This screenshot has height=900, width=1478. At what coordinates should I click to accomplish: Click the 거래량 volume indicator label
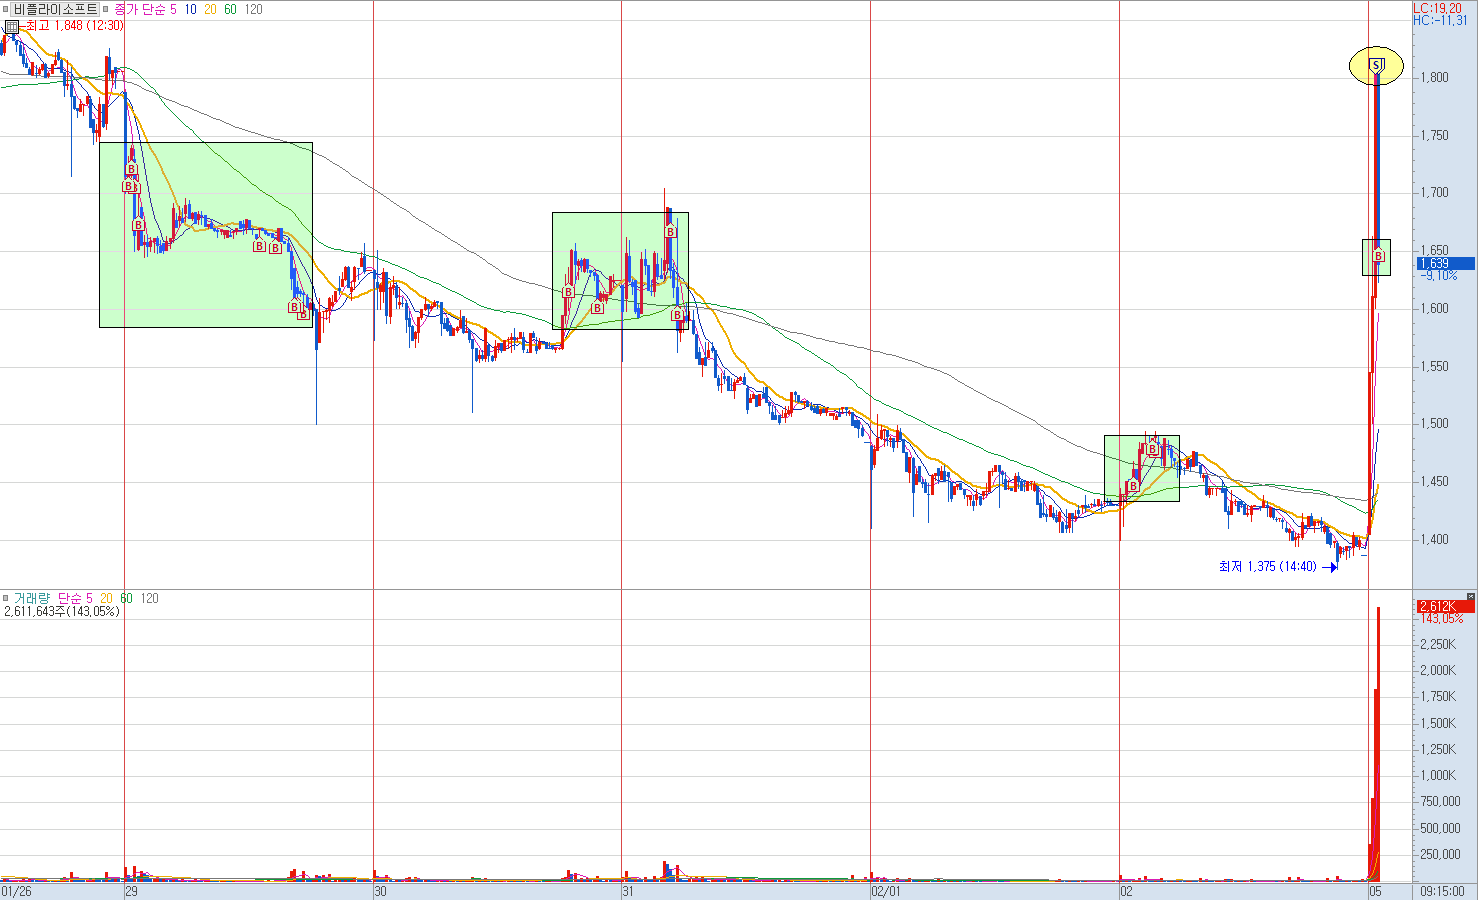click(30, 598)
